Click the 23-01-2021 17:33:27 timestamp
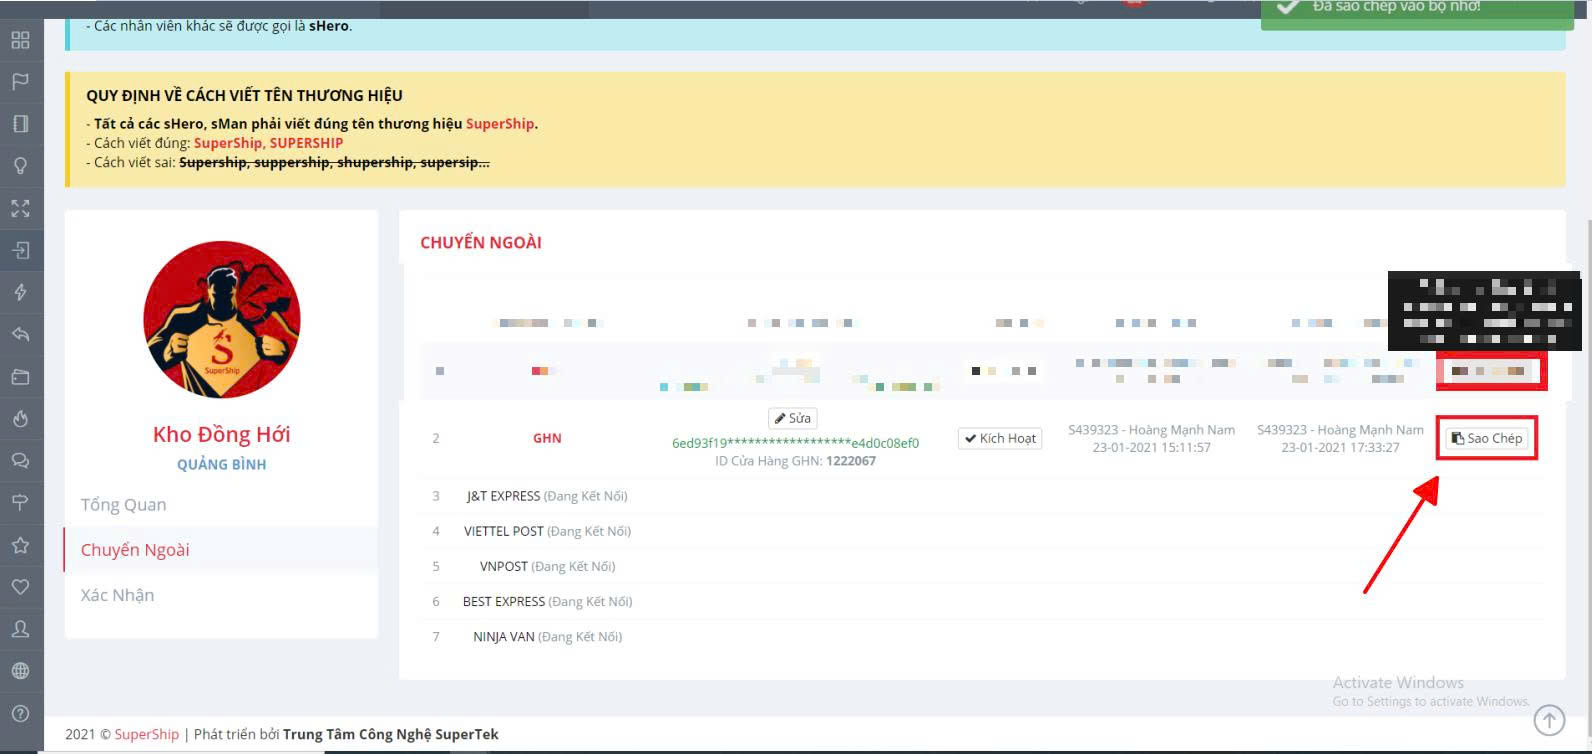 pyautogui.click(x=1340, y=447)
